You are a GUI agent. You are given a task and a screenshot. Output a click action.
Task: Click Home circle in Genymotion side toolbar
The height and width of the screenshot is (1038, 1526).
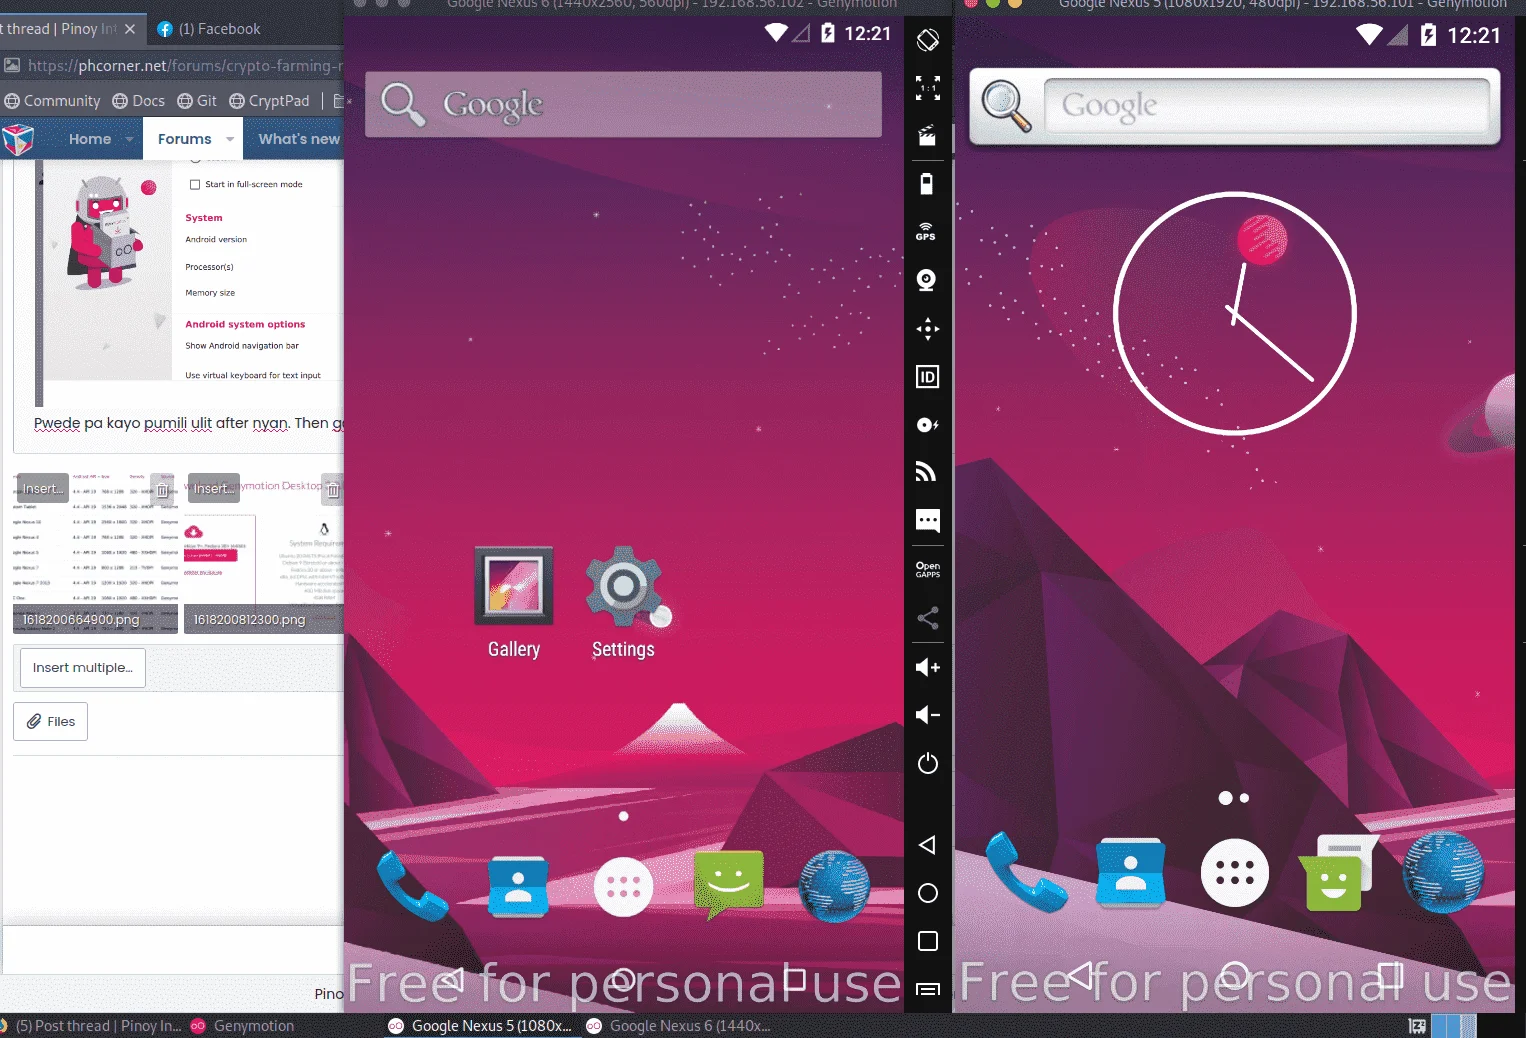tap(928, 893)
